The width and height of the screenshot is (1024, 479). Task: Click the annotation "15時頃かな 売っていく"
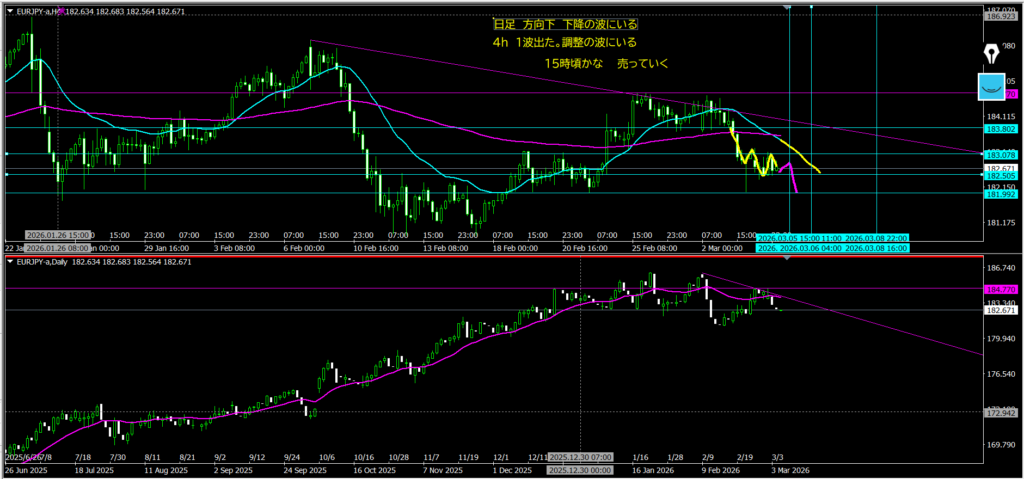(605, 62)
